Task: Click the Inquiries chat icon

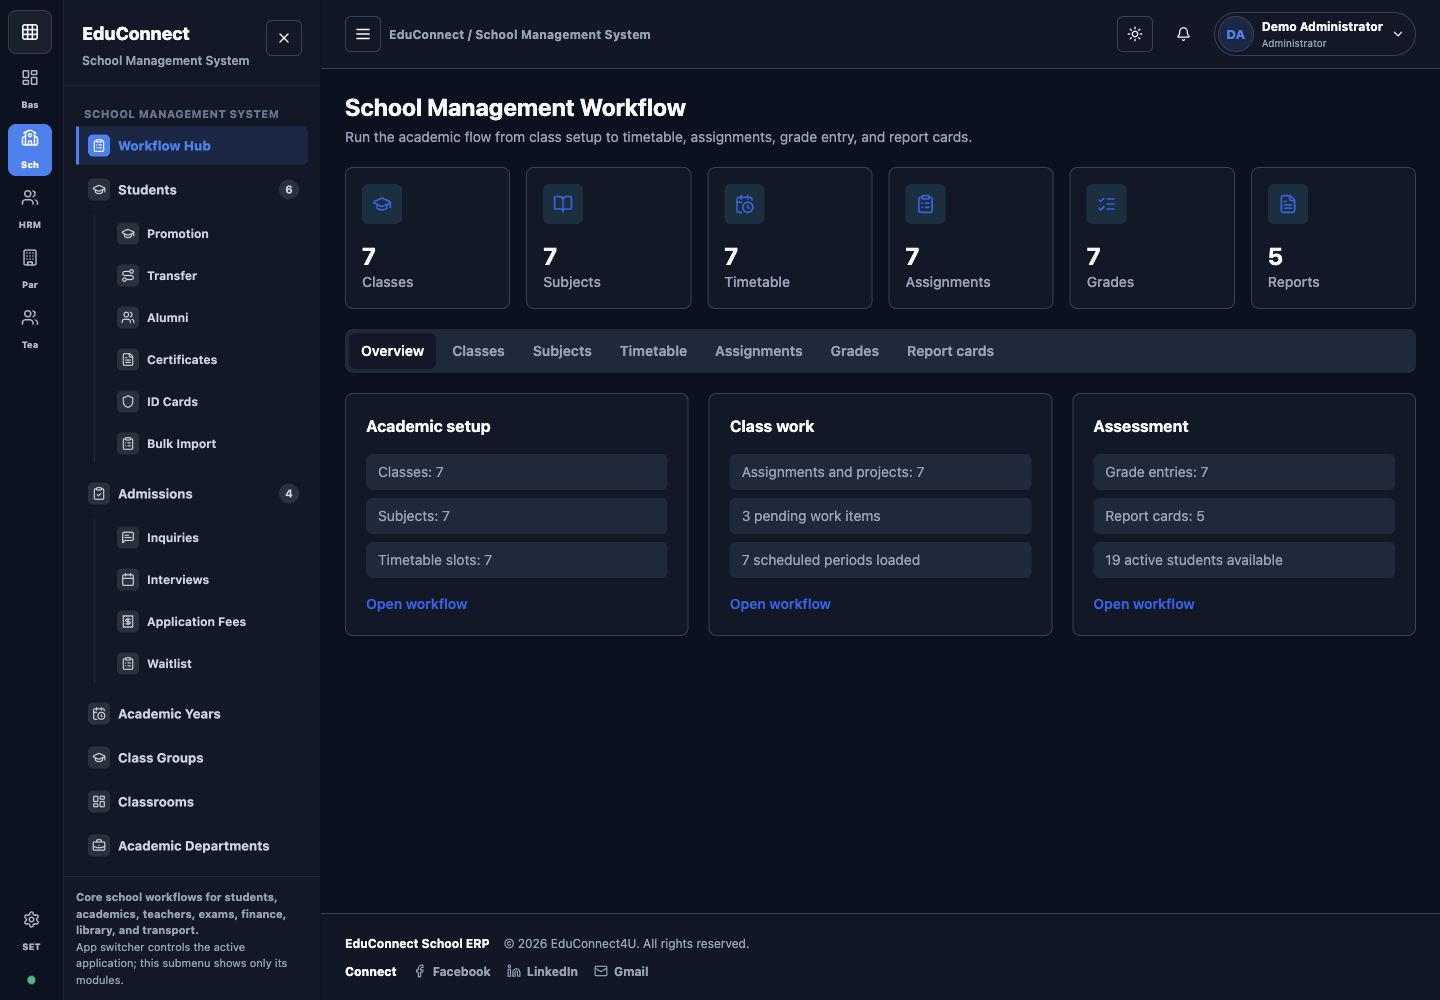Action: click(x=128, y=538)
